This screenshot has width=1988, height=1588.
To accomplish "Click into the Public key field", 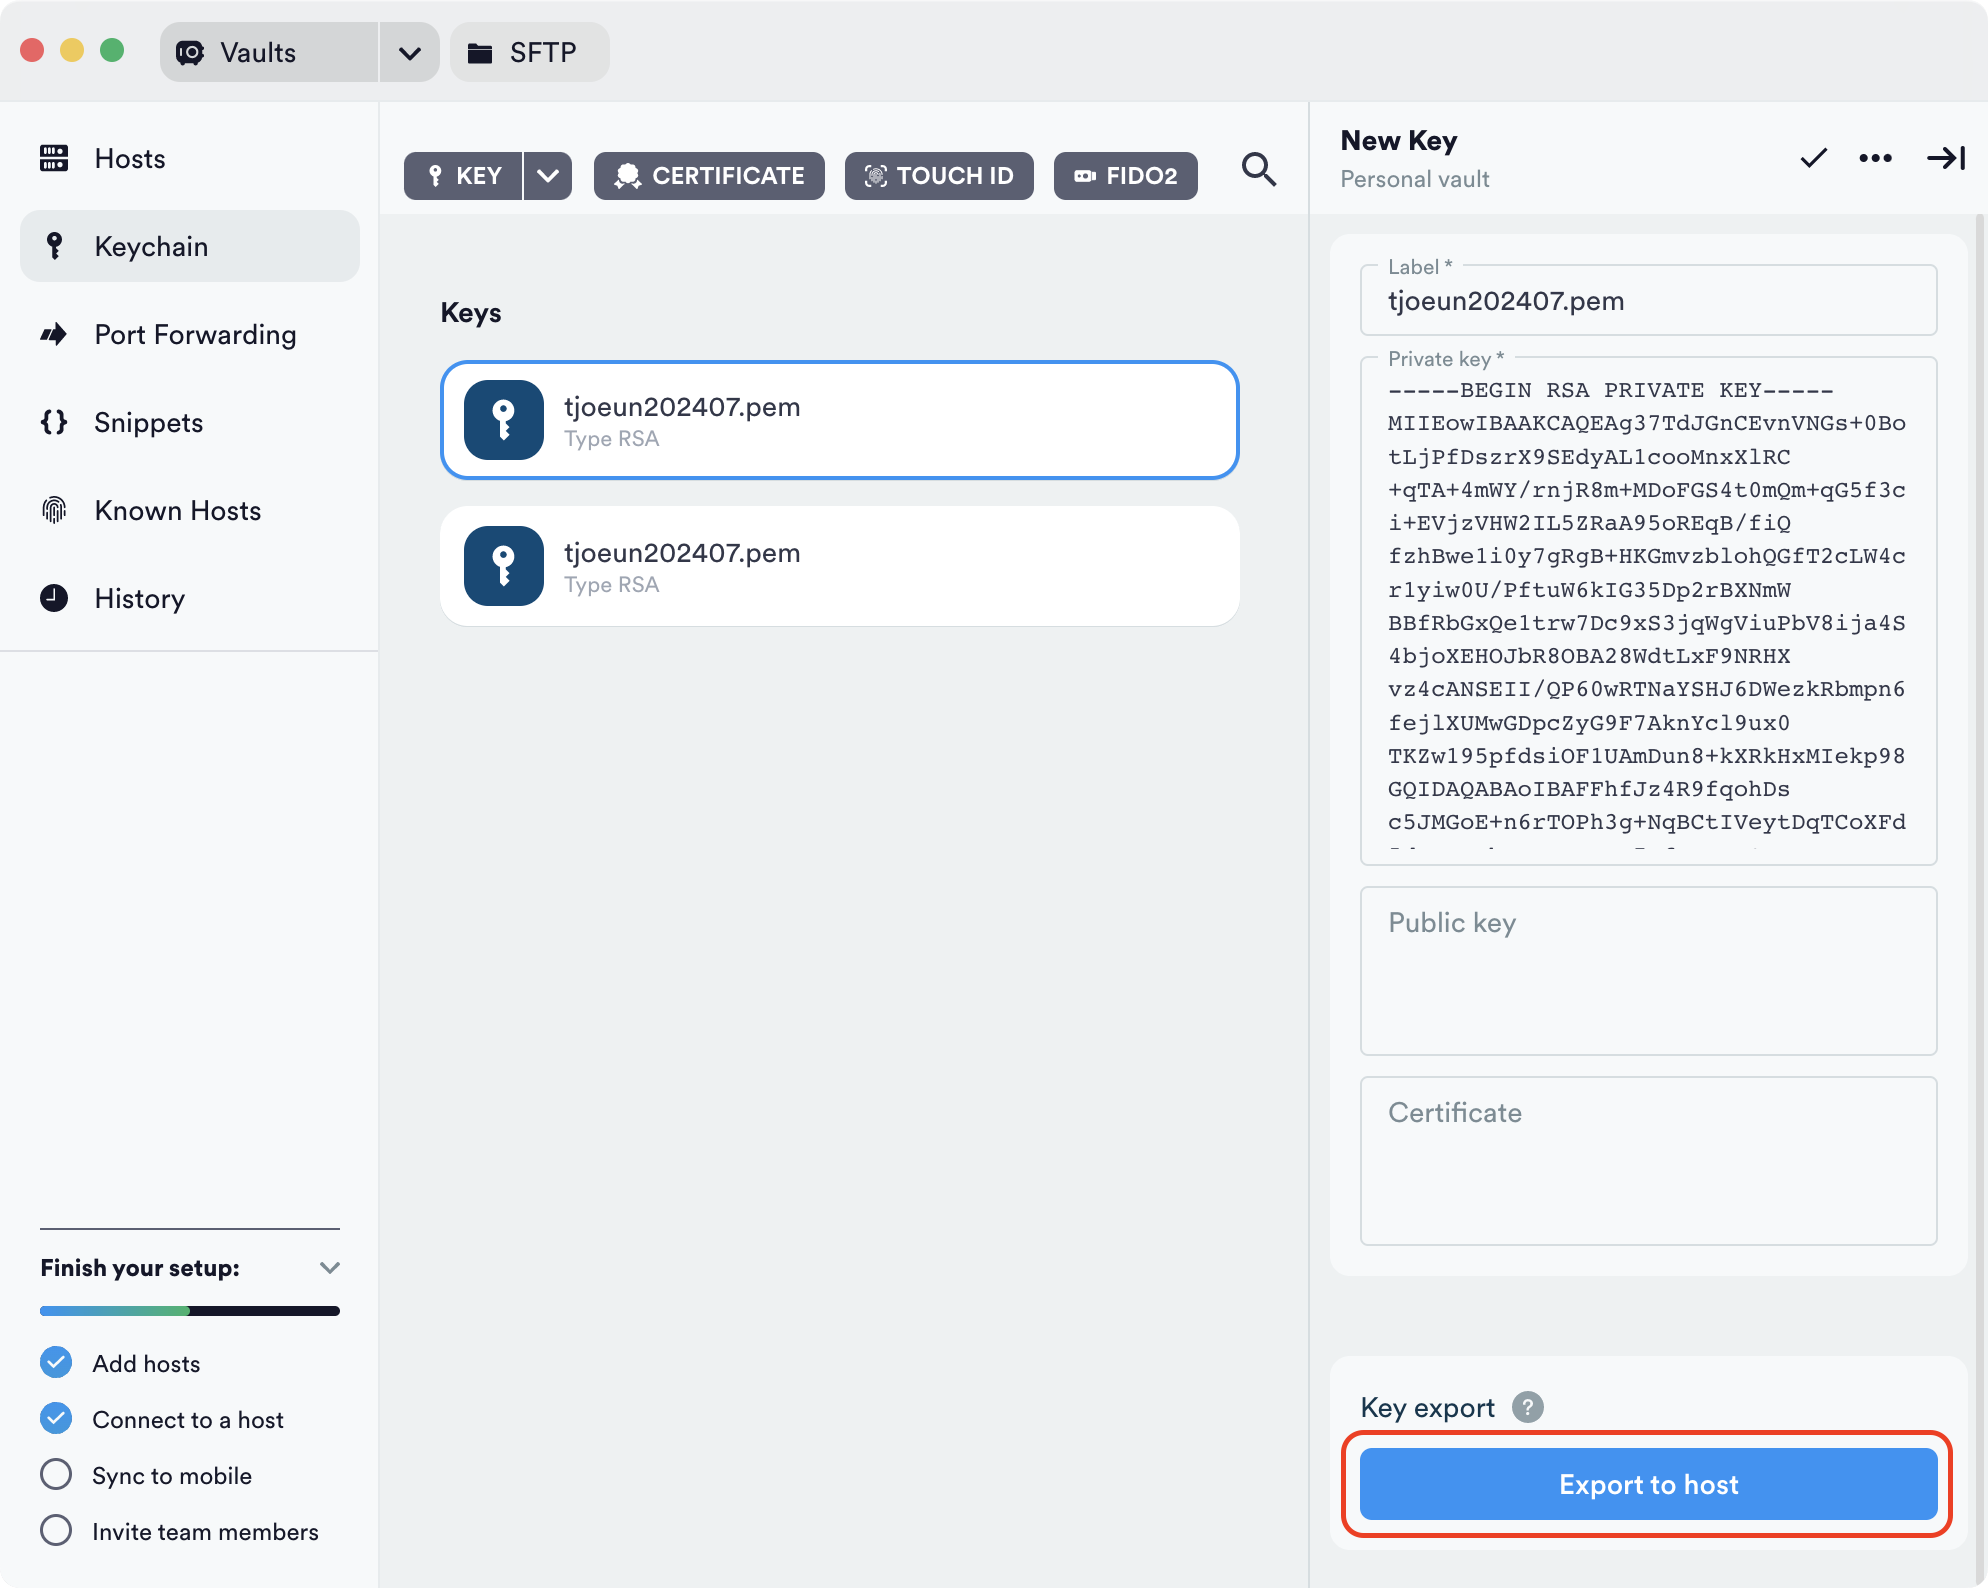I will [x=1648, y=971].
